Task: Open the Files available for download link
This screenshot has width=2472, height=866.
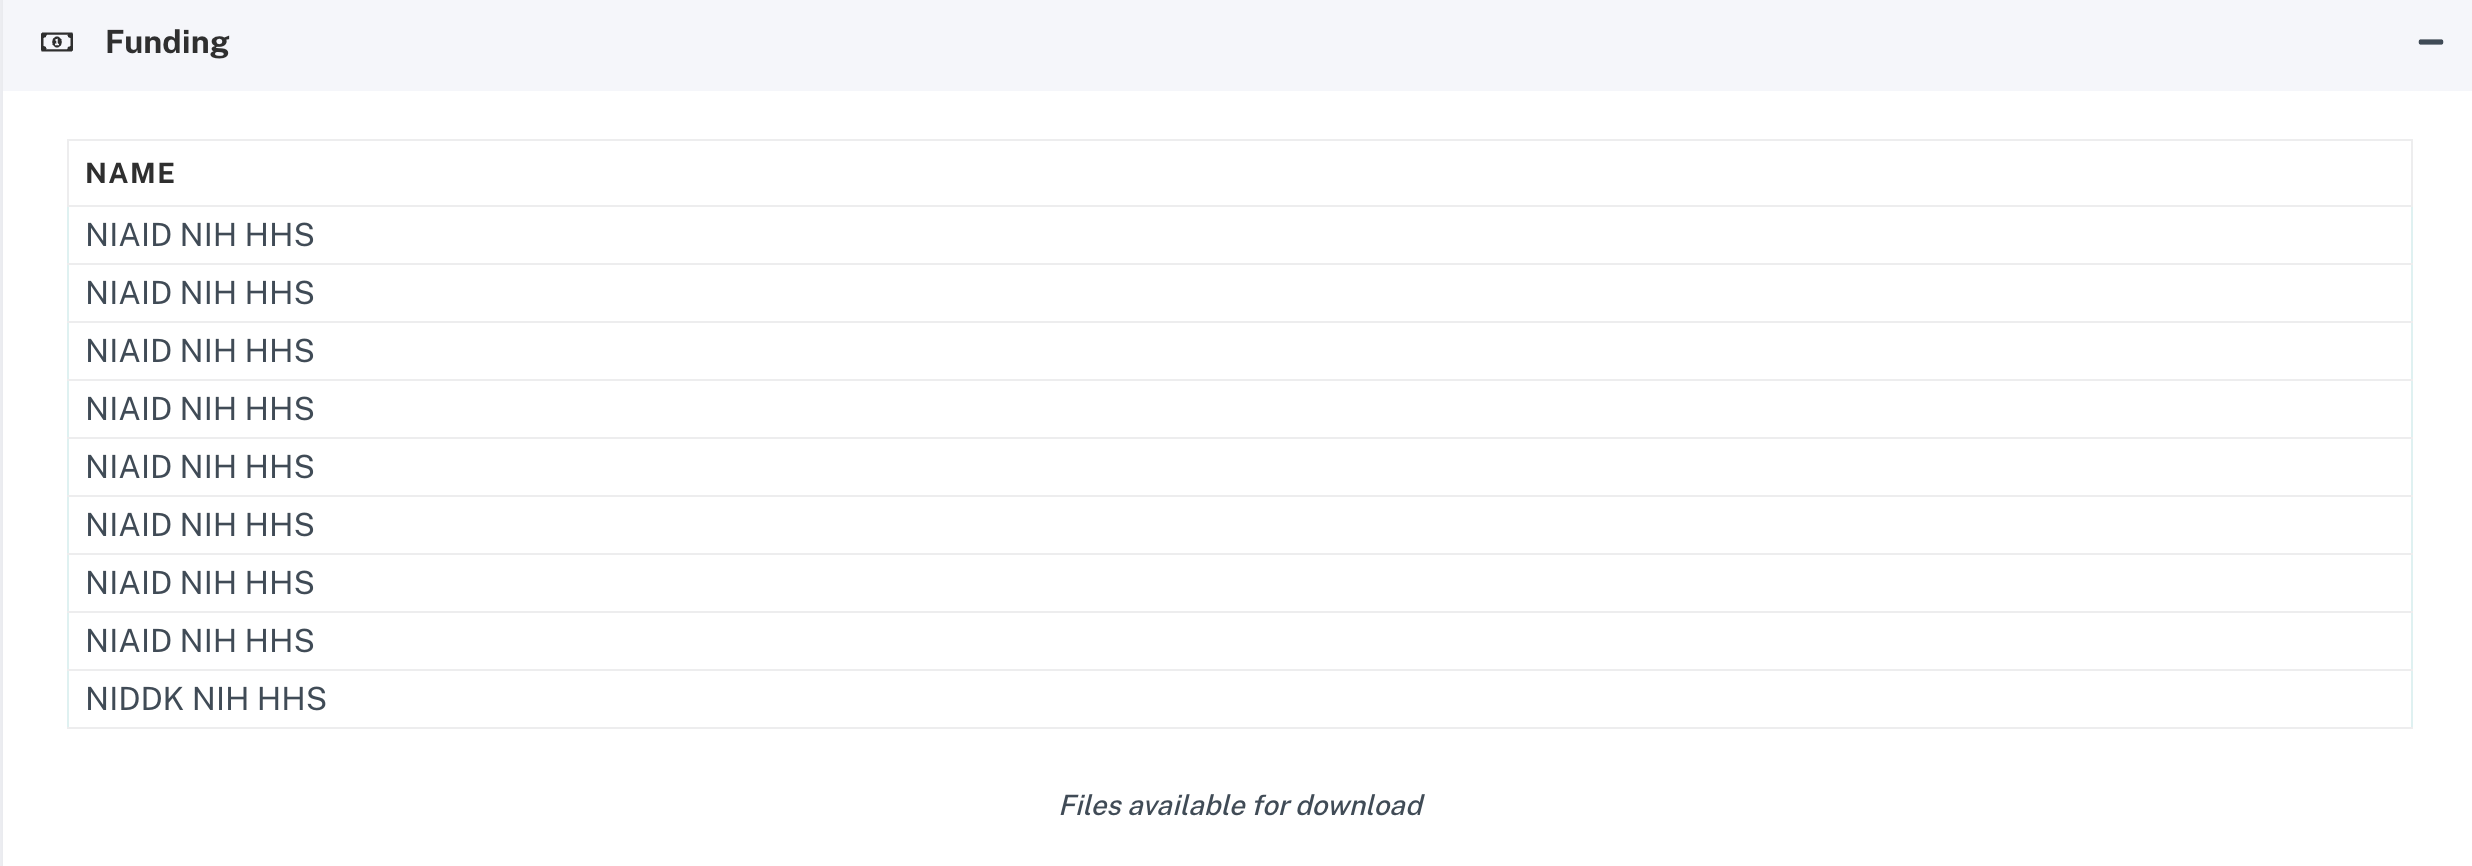Action: 1243,805
